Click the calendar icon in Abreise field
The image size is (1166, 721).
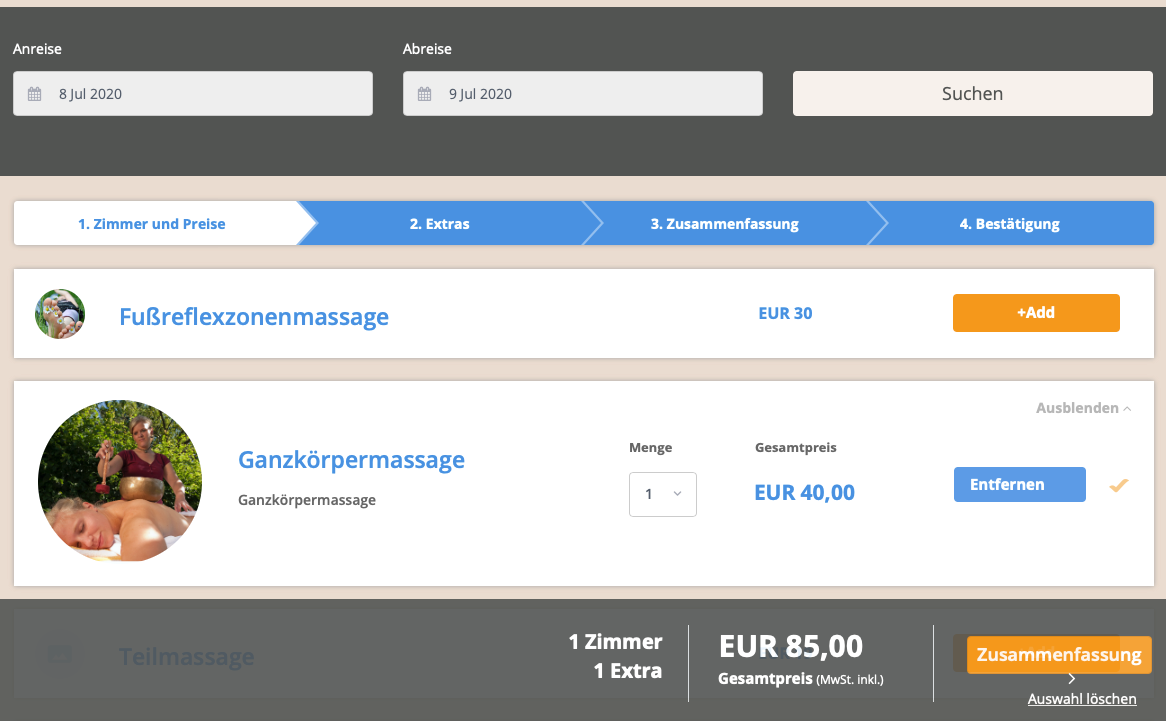[424, 94]
